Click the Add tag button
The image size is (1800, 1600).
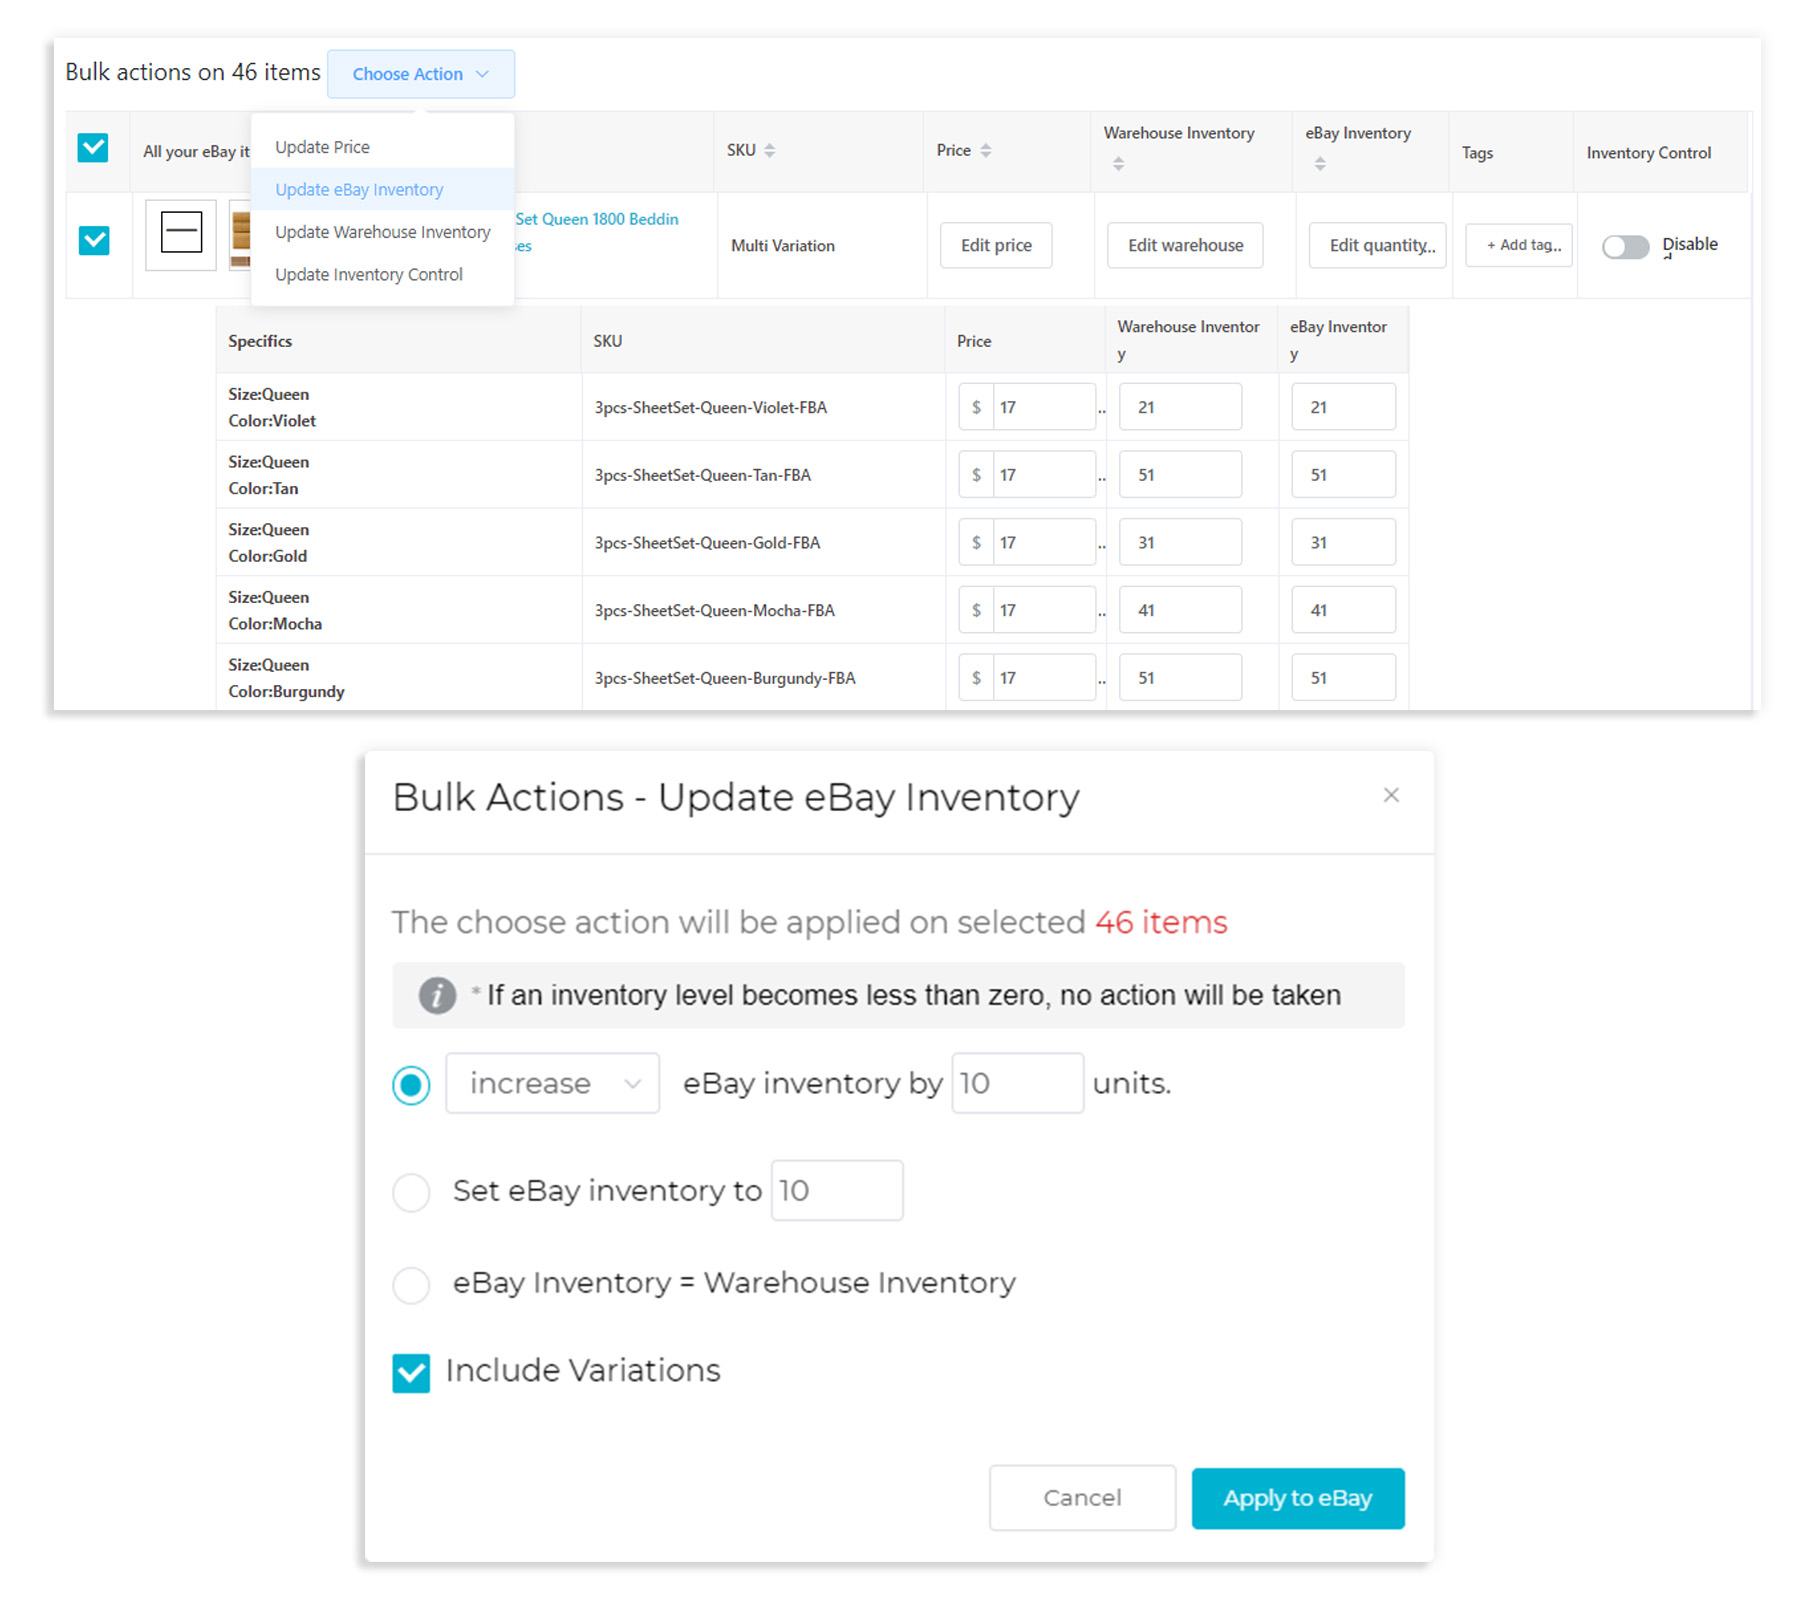click(x=1518, y=245)
